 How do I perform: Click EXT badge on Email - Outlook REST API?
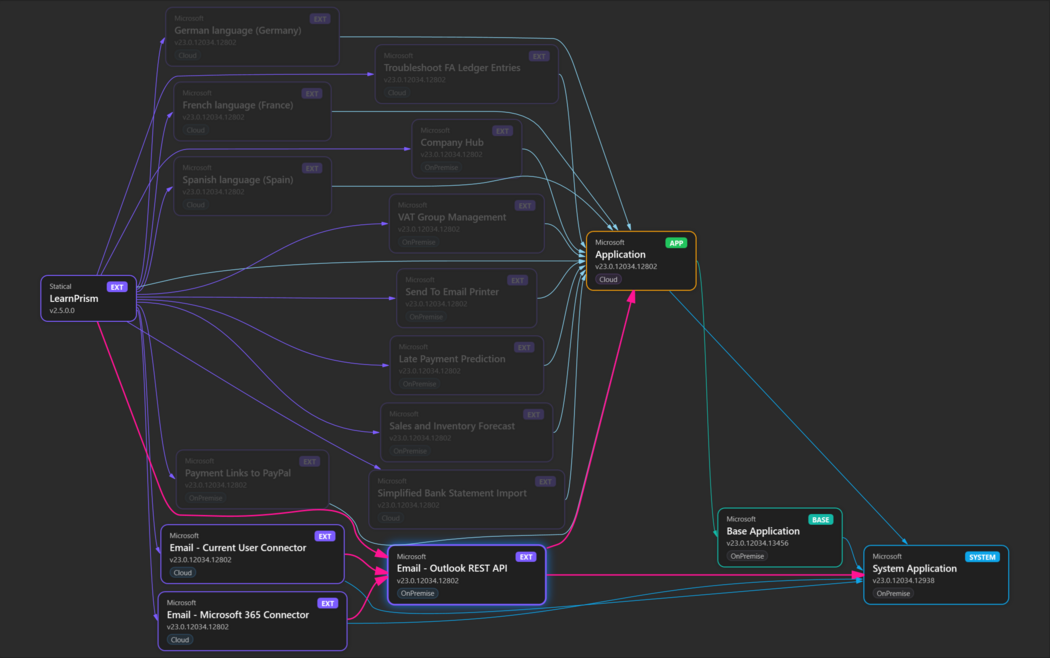pyautogui.click(x=526, y=557)
